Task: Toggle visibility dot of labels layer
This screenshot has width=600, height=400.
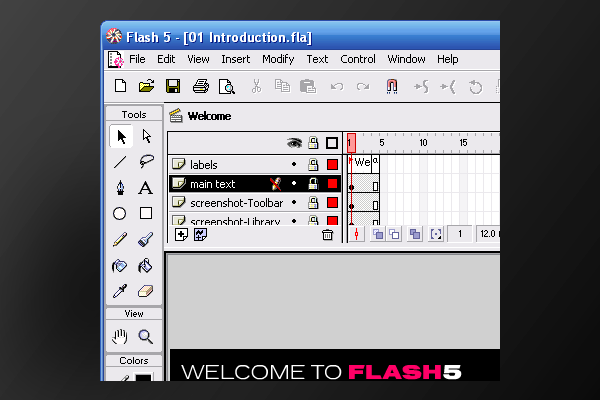Action: pyautogui.click(x=294, y=165)
